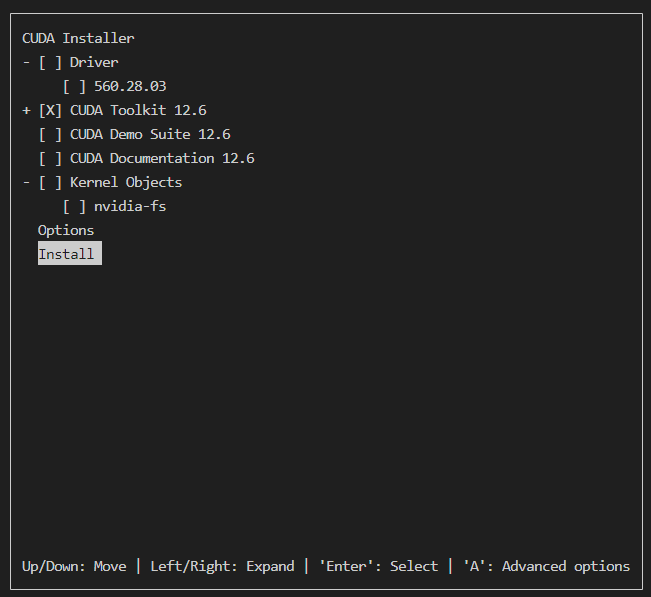
Task: Toggle the 560.28.03 driver version checkbox
Action: point(74,87)
